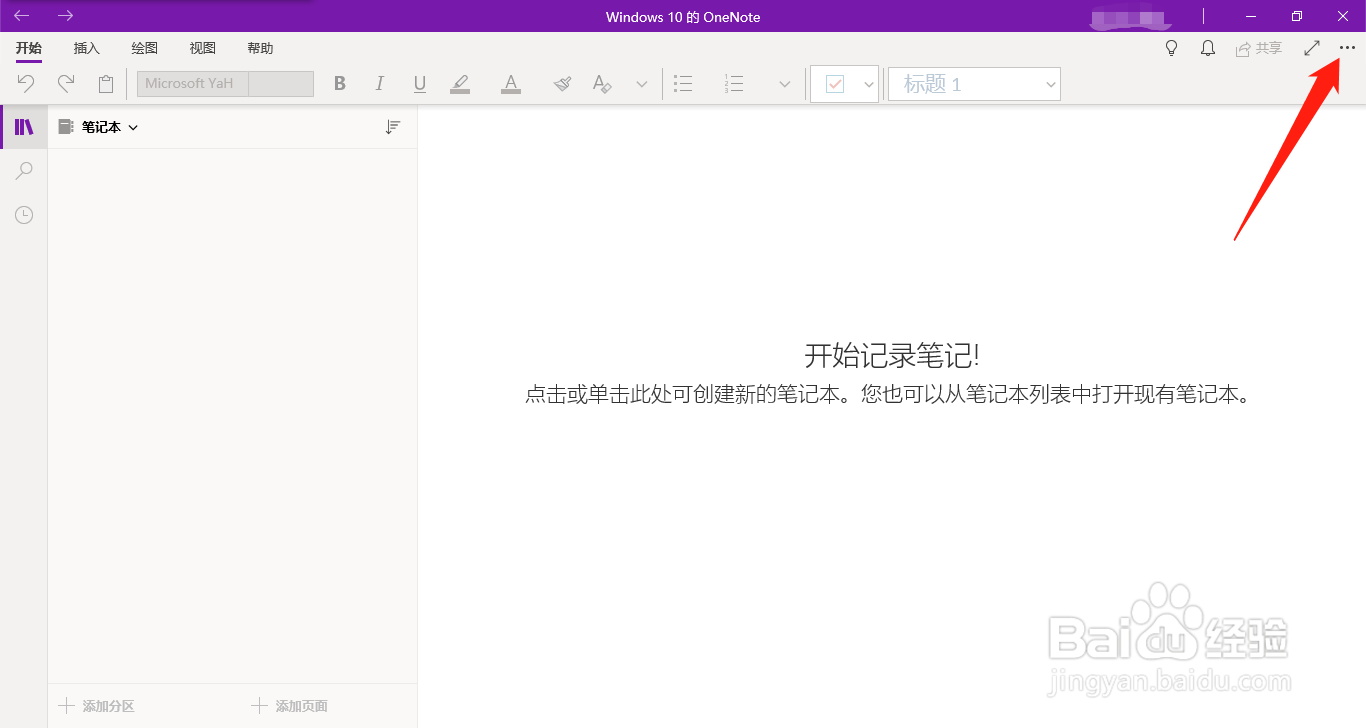The image size is (1366, 728).
Task: Click the Forward arrow in title bar
Action: tap(66, 16)
